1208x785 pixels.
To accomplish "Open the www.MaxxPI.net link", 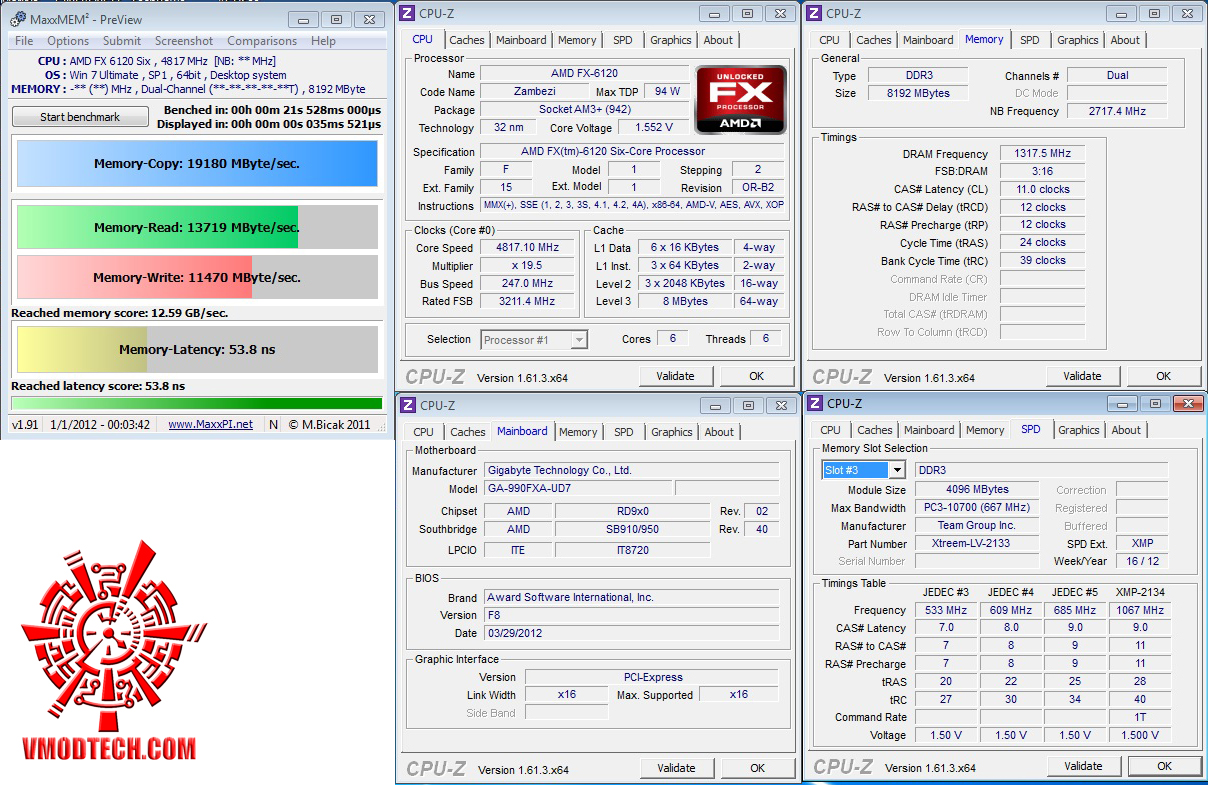I will pos(210,424).
